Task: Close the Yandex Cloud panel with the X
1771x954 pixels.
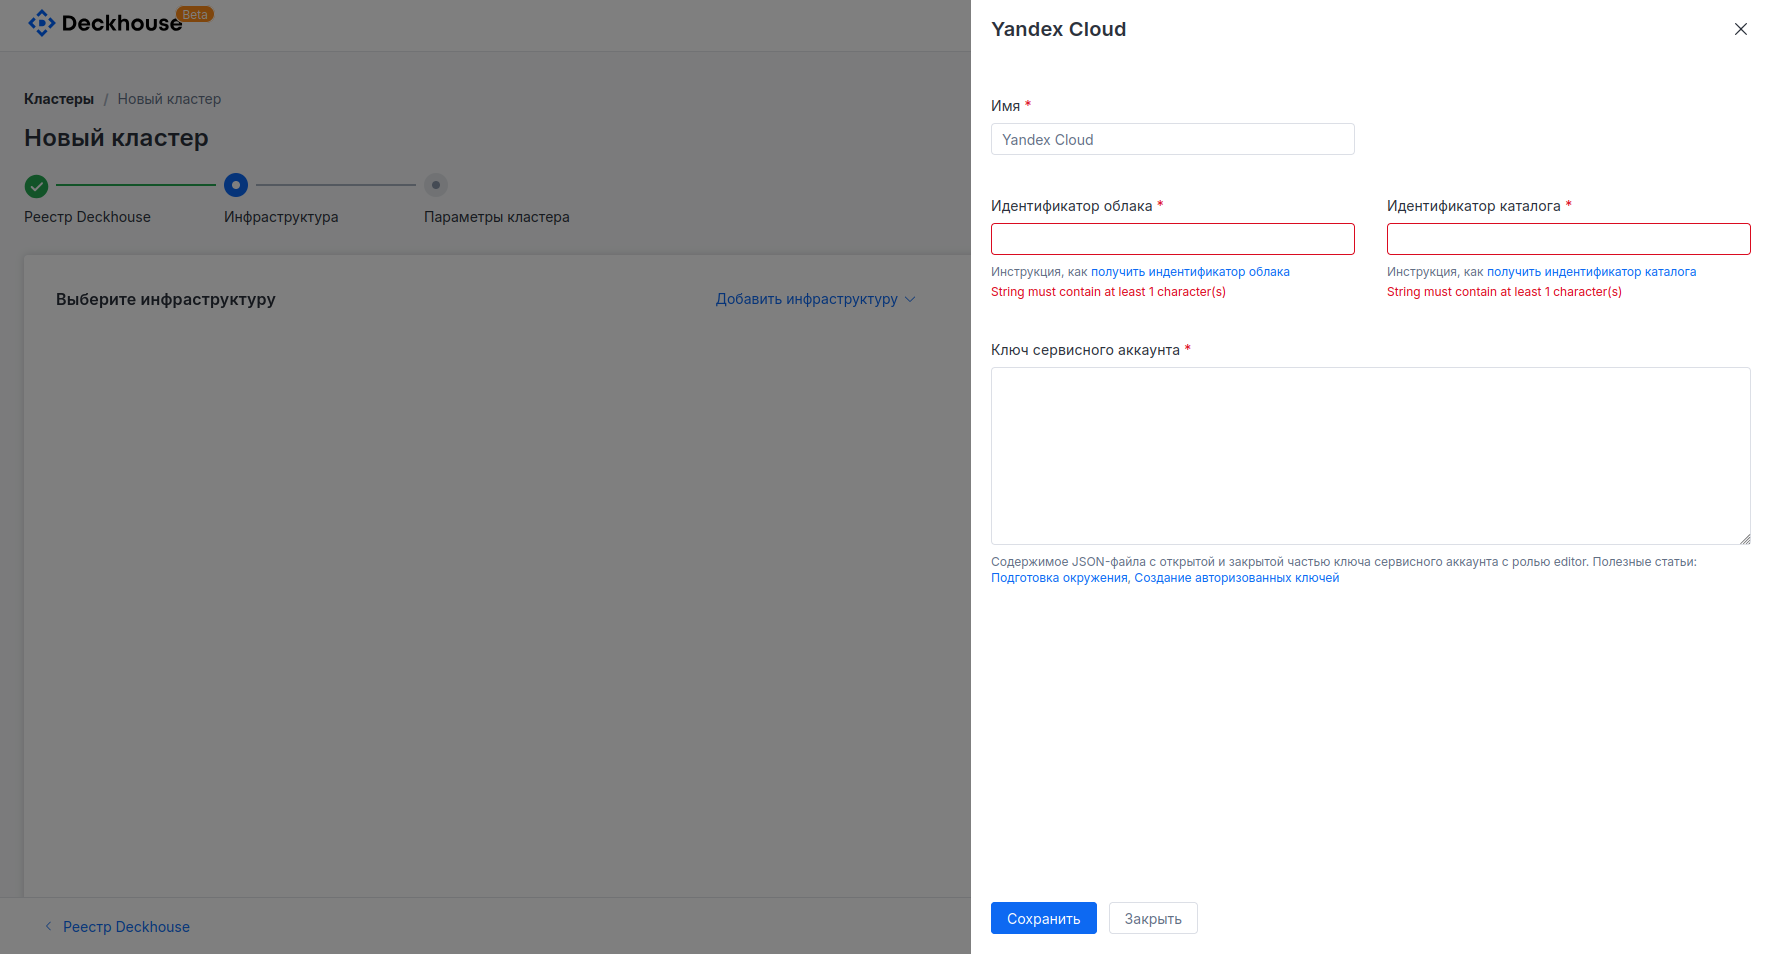Action: (x=1740, y=29)
